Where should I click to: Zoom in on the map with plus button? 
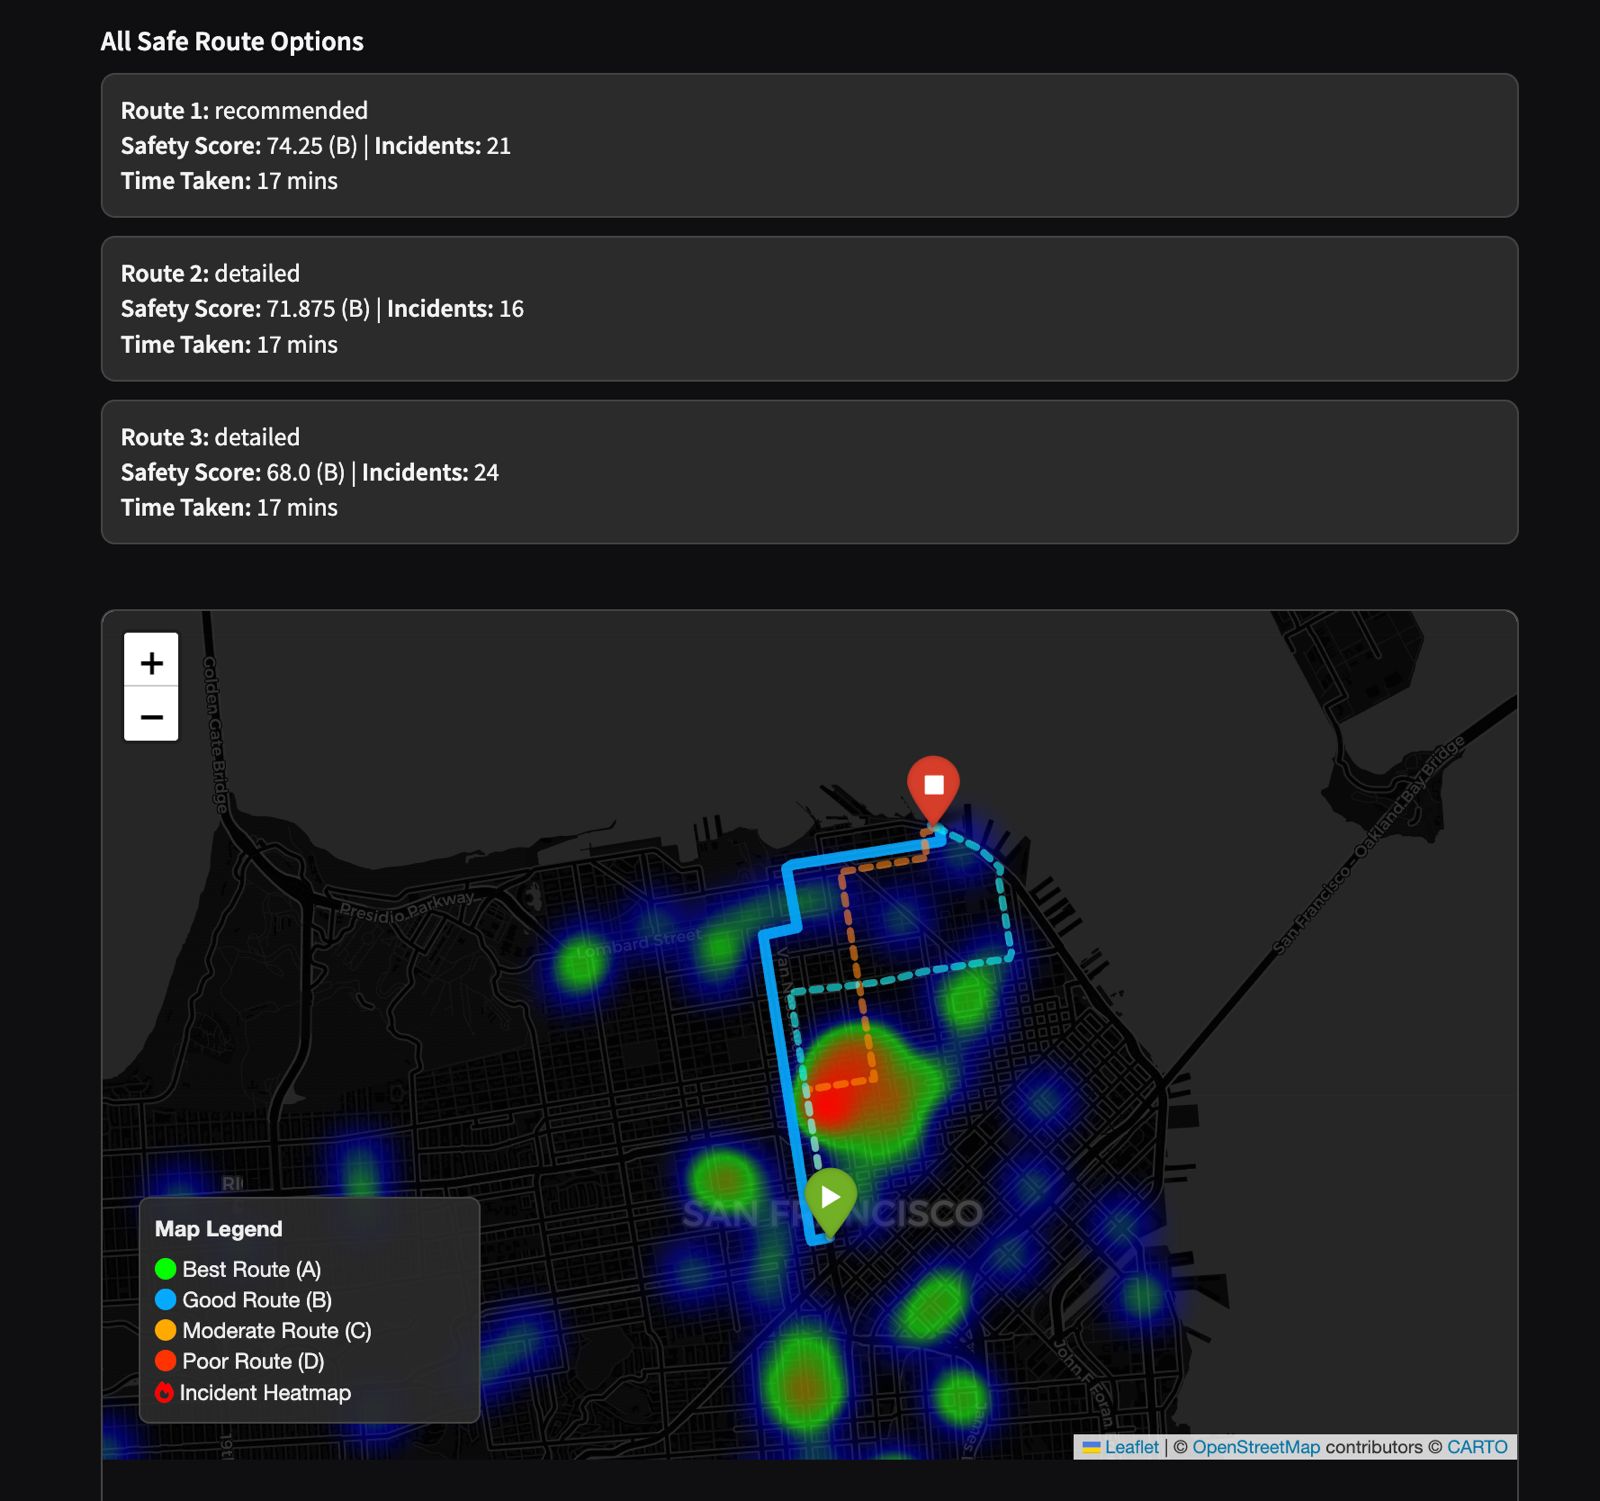click(151, 660)
